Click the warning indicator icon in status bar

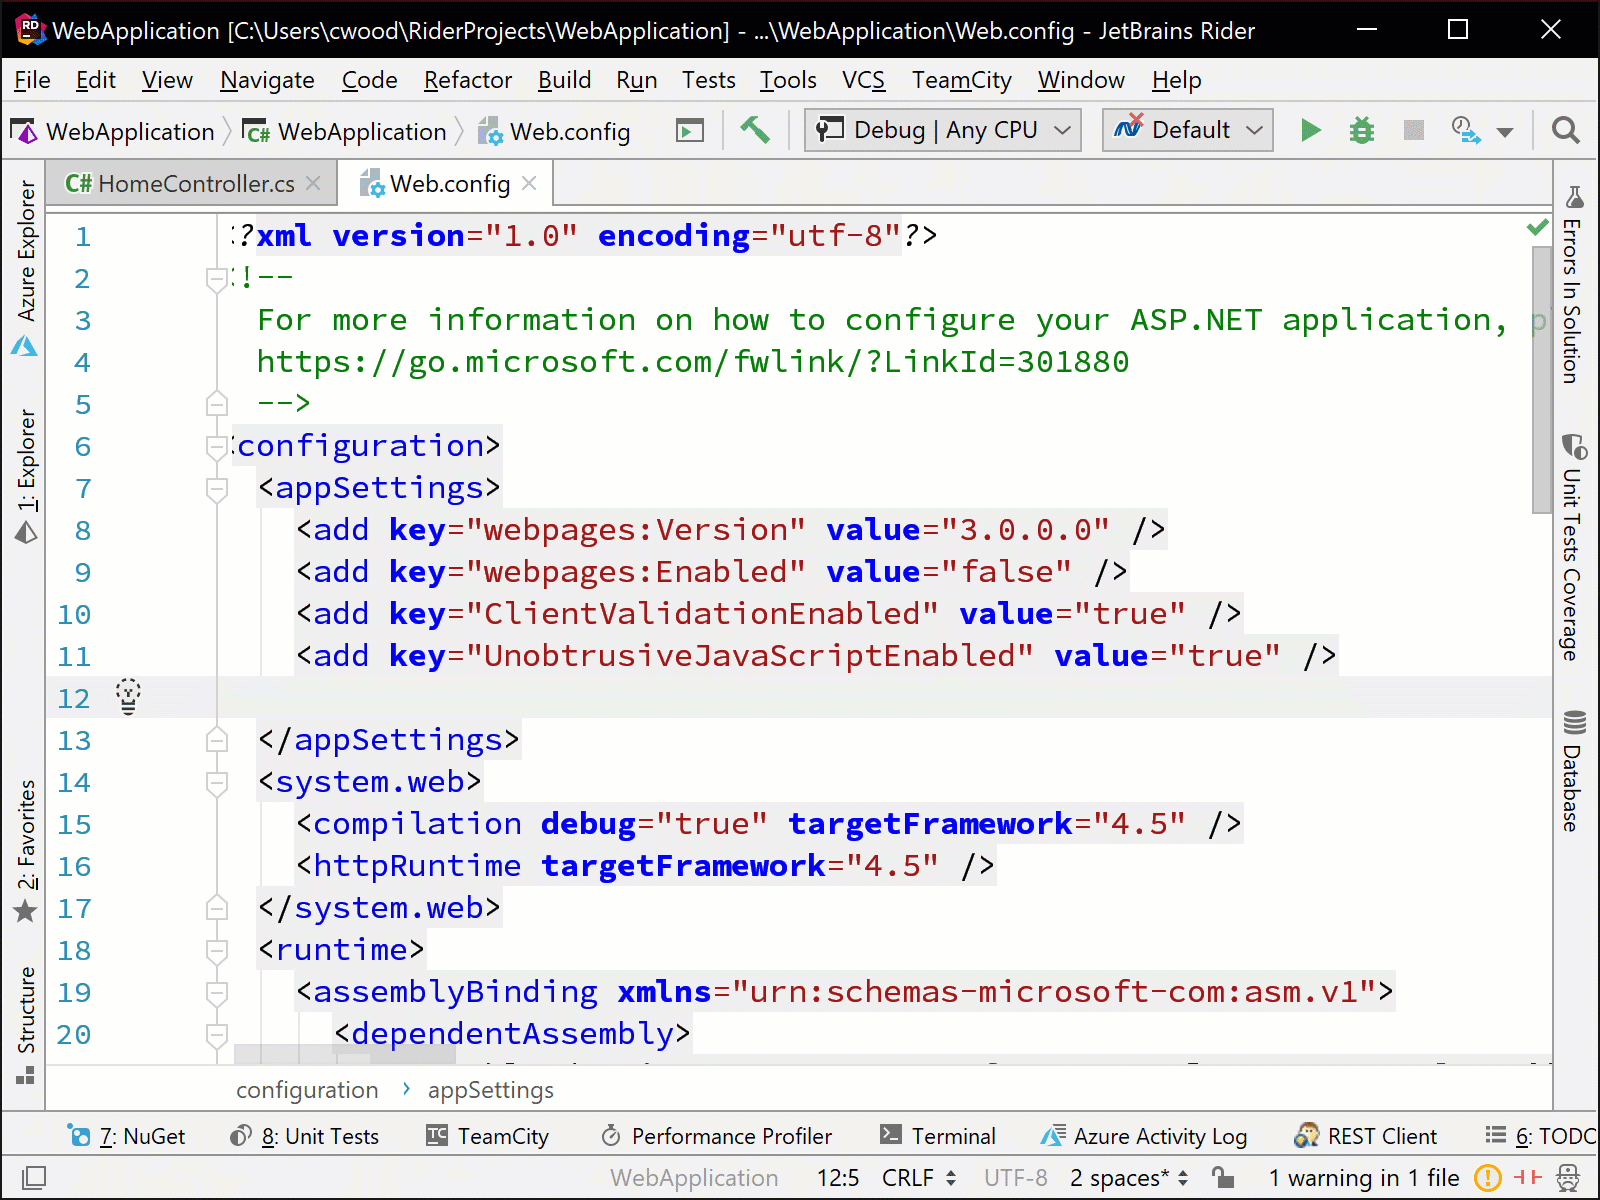[x=1488, y=1178]
